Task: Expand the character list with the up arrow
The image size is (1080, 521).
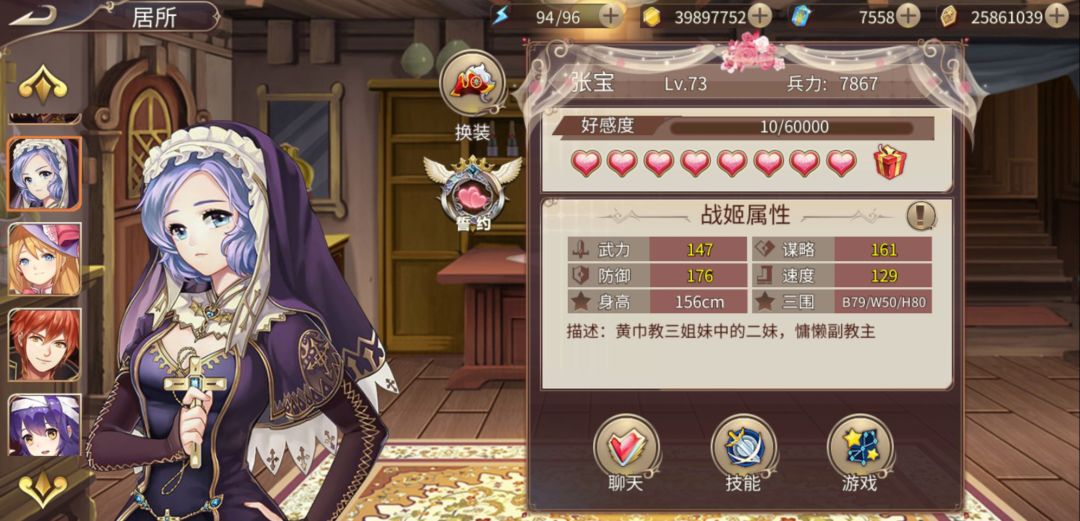Action: coord(43,84)
